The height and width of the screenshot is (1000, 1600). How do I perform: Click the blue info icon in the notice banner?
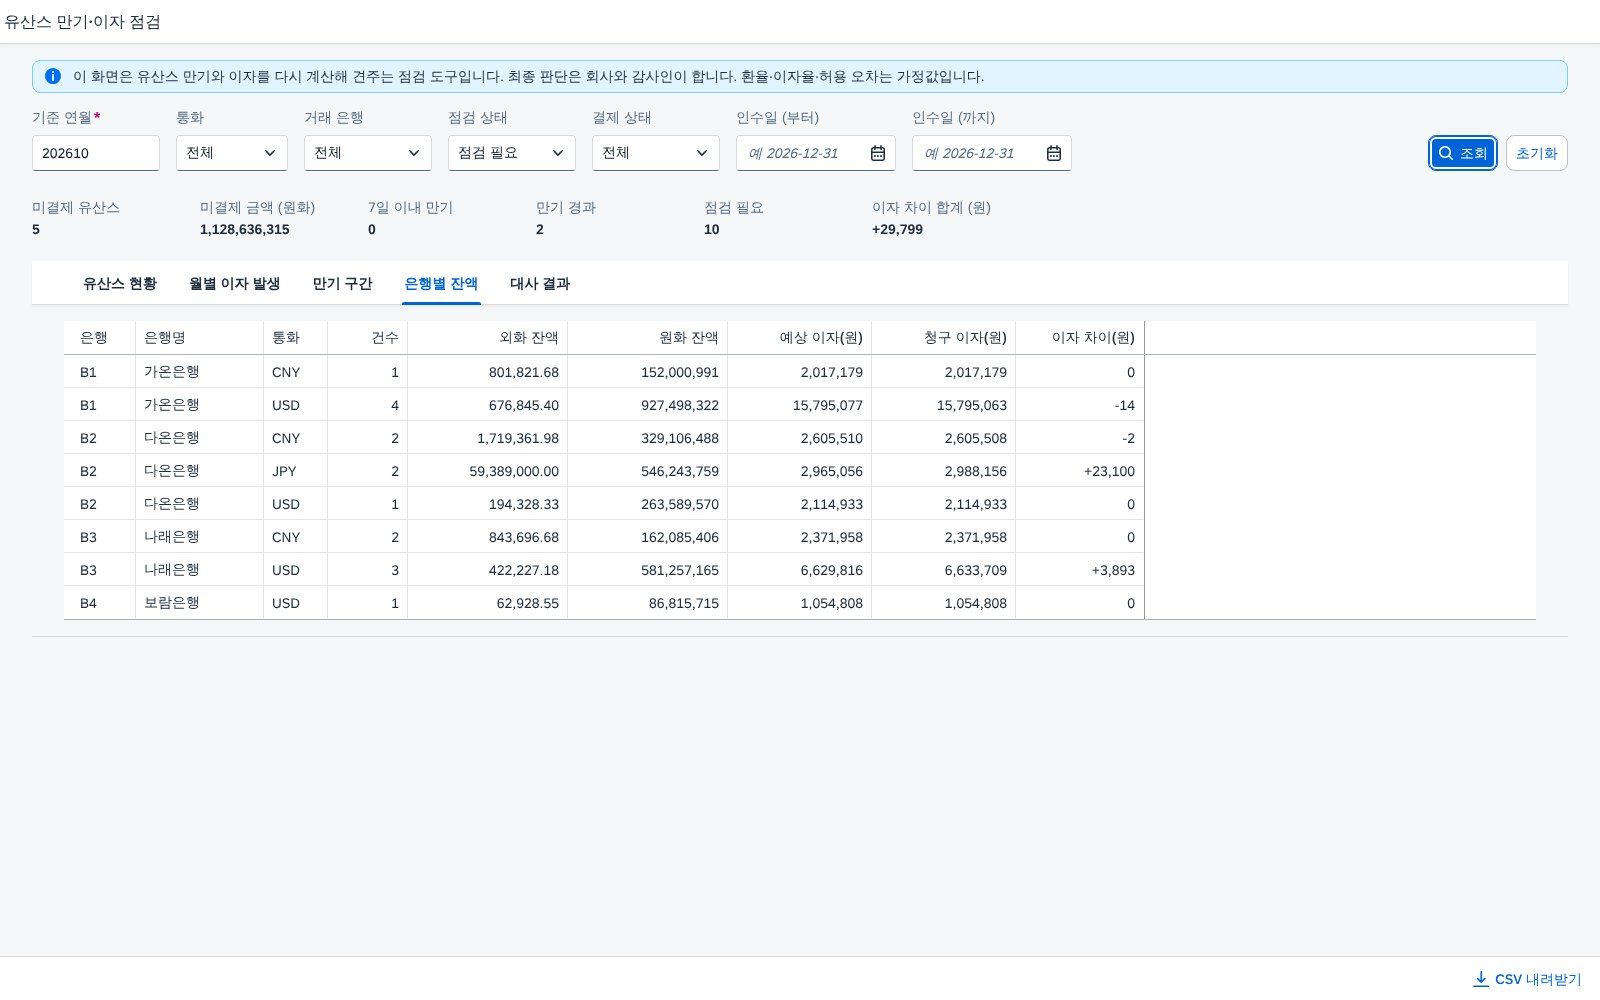(53, 76)
